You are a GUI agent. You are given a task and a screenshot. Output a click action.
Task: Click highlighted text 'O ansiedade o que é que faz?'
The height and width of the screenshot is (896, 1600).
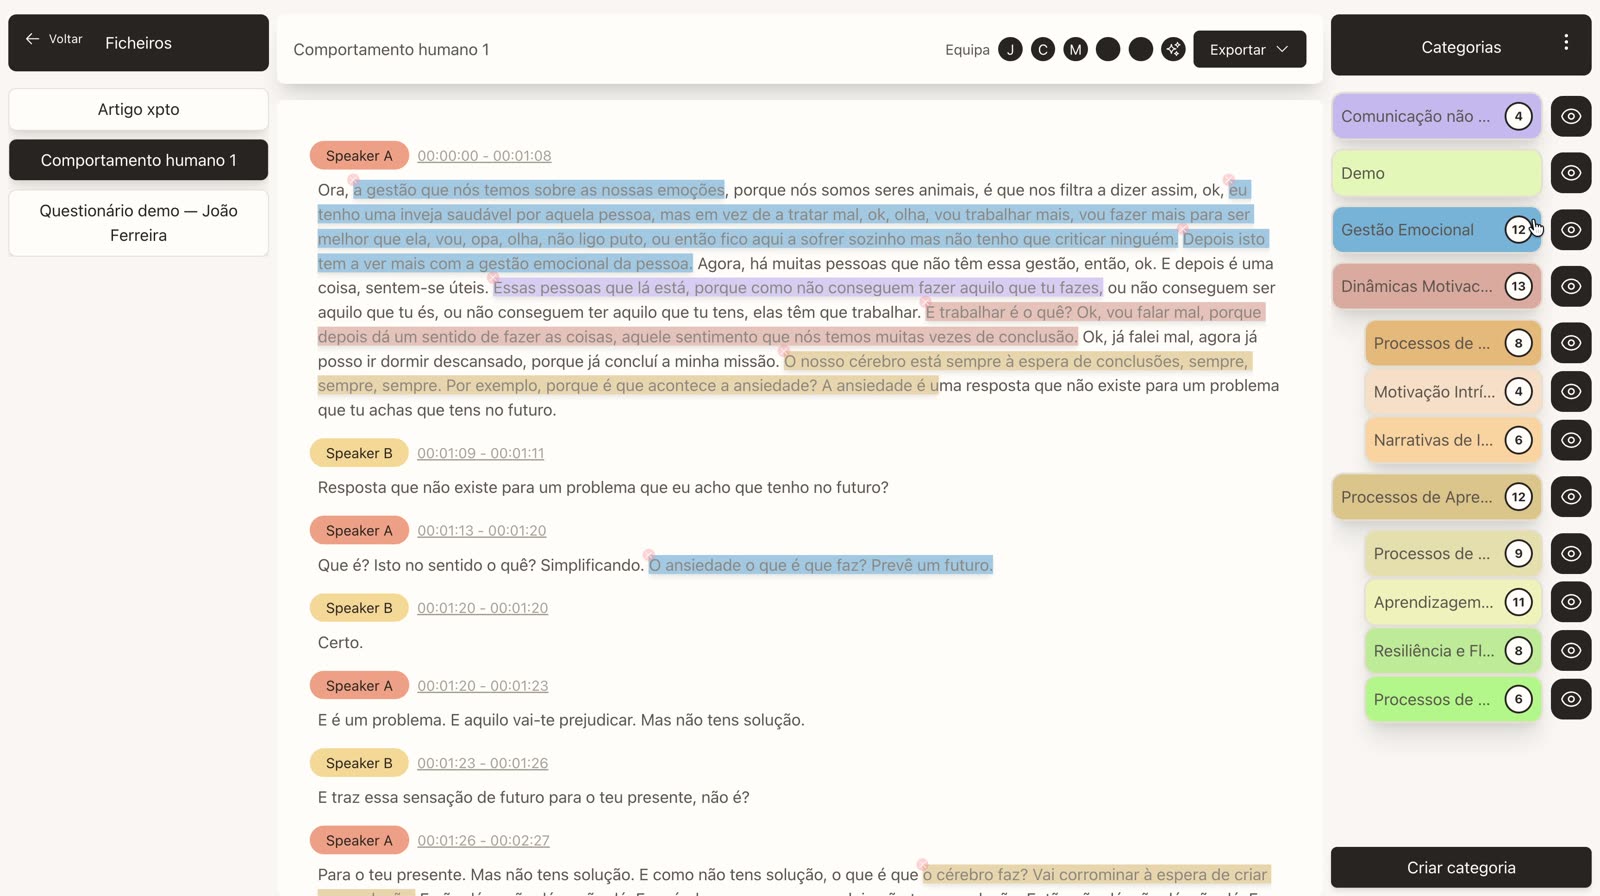(758, 565)
